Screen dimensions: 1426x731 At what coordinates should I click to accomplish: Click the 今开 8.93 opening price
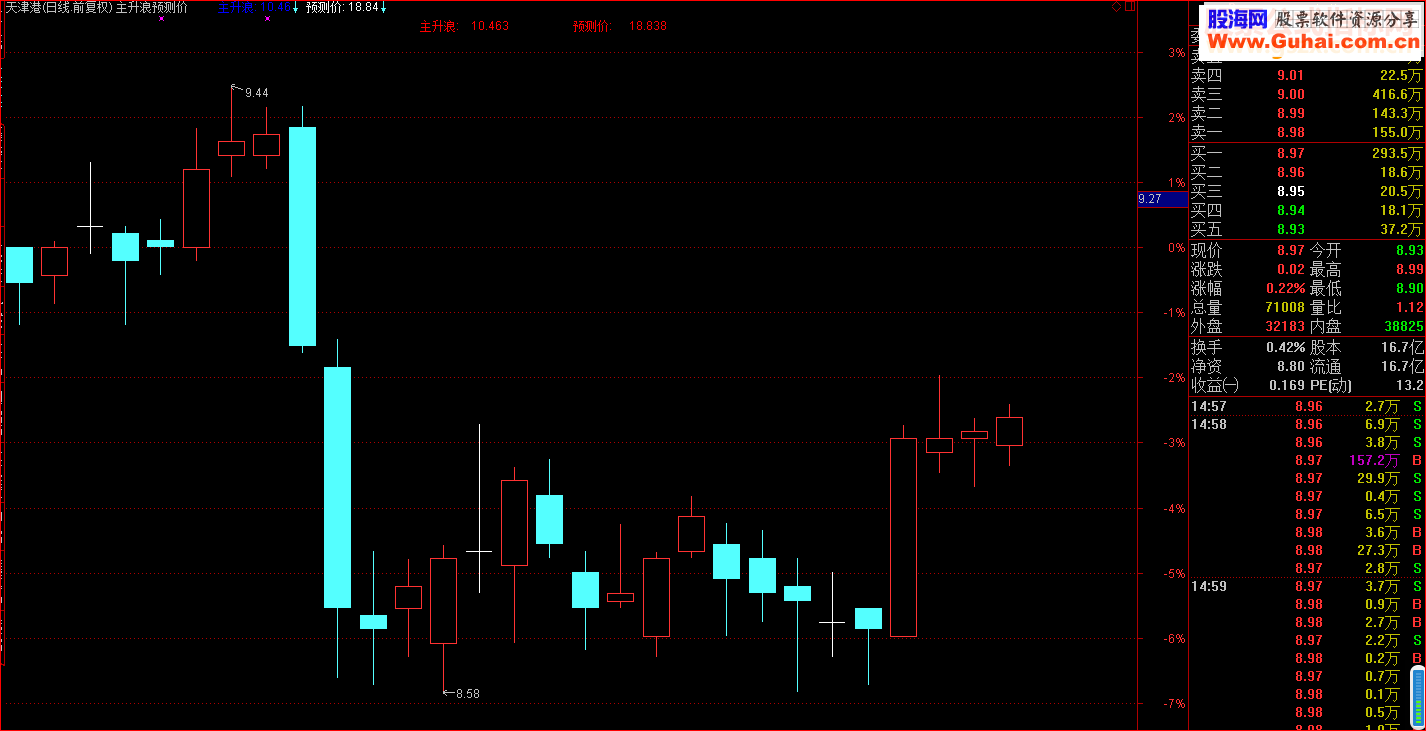[x=1408, y=250]
